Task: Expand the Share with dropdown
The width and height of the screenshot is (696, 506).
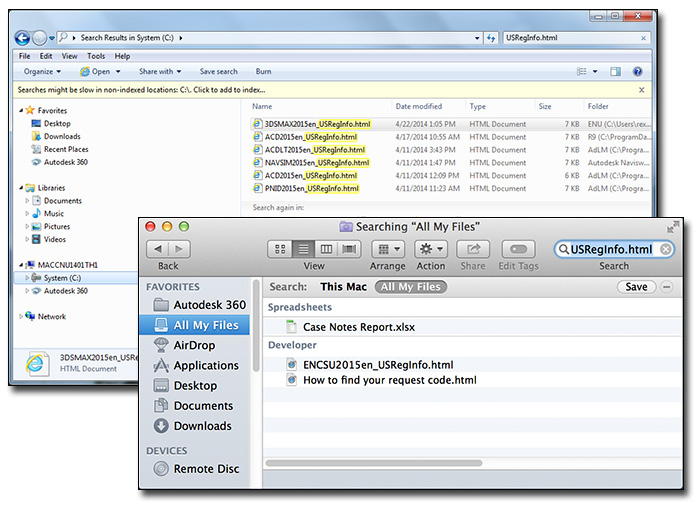Action: point(160,71)
